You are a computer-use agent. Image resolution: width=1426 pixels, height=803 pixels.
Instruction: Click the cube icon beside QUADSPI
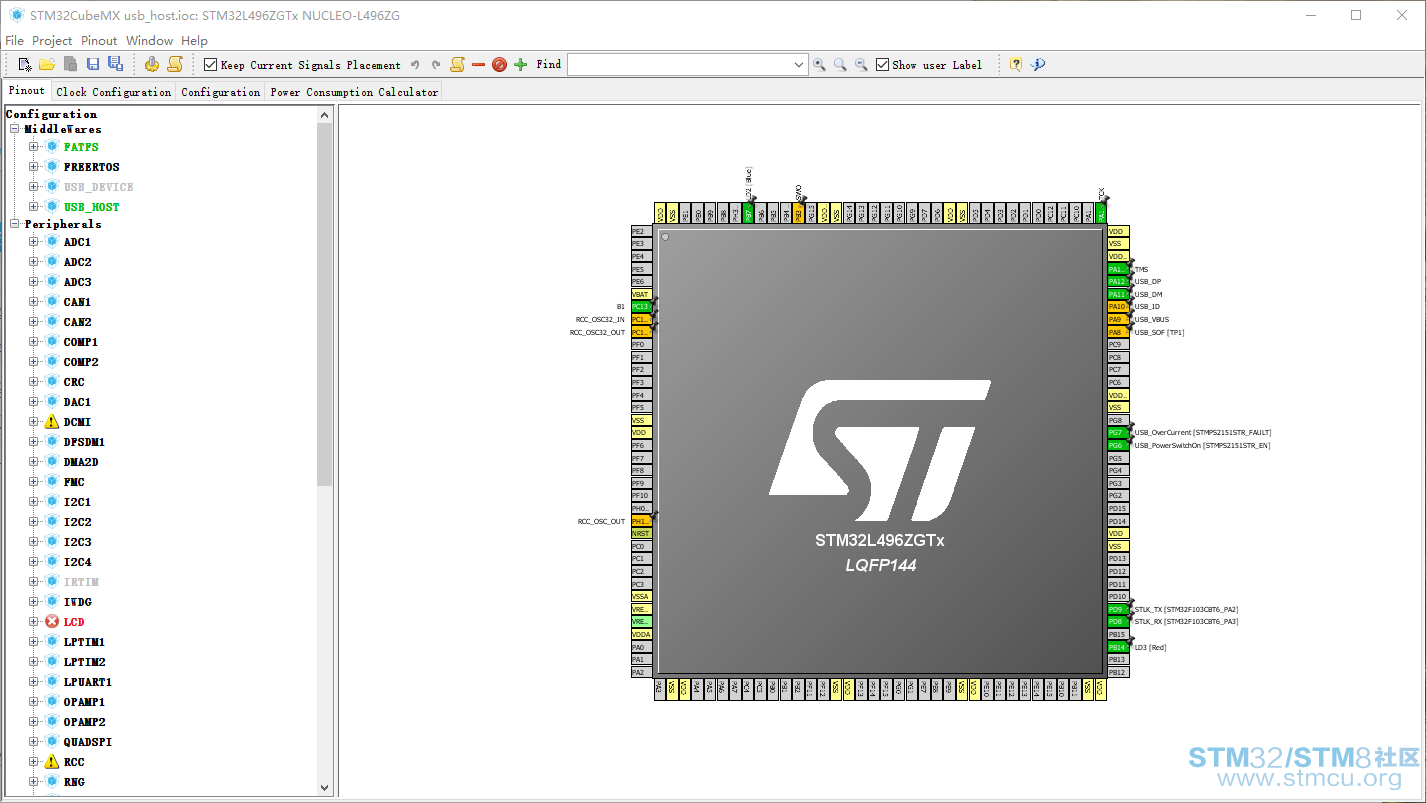52,742
